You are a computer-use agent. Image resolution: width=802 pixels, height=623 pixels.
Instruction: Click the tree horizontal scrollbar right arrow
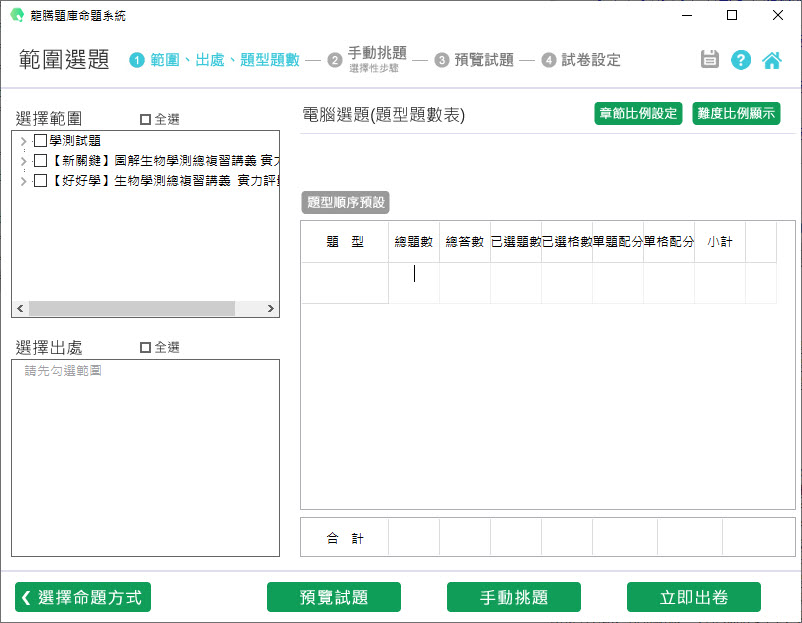click(x=270, y=309)
